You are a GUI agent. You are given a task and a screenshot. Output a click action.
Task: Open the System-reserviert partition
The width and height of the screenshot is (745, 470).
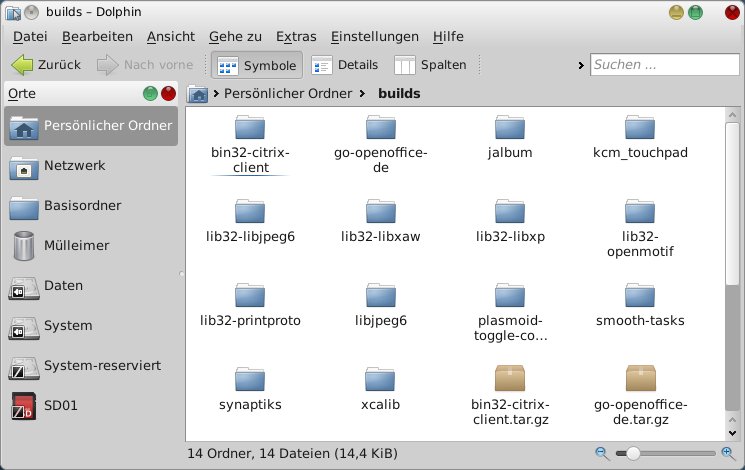point(91,365)
